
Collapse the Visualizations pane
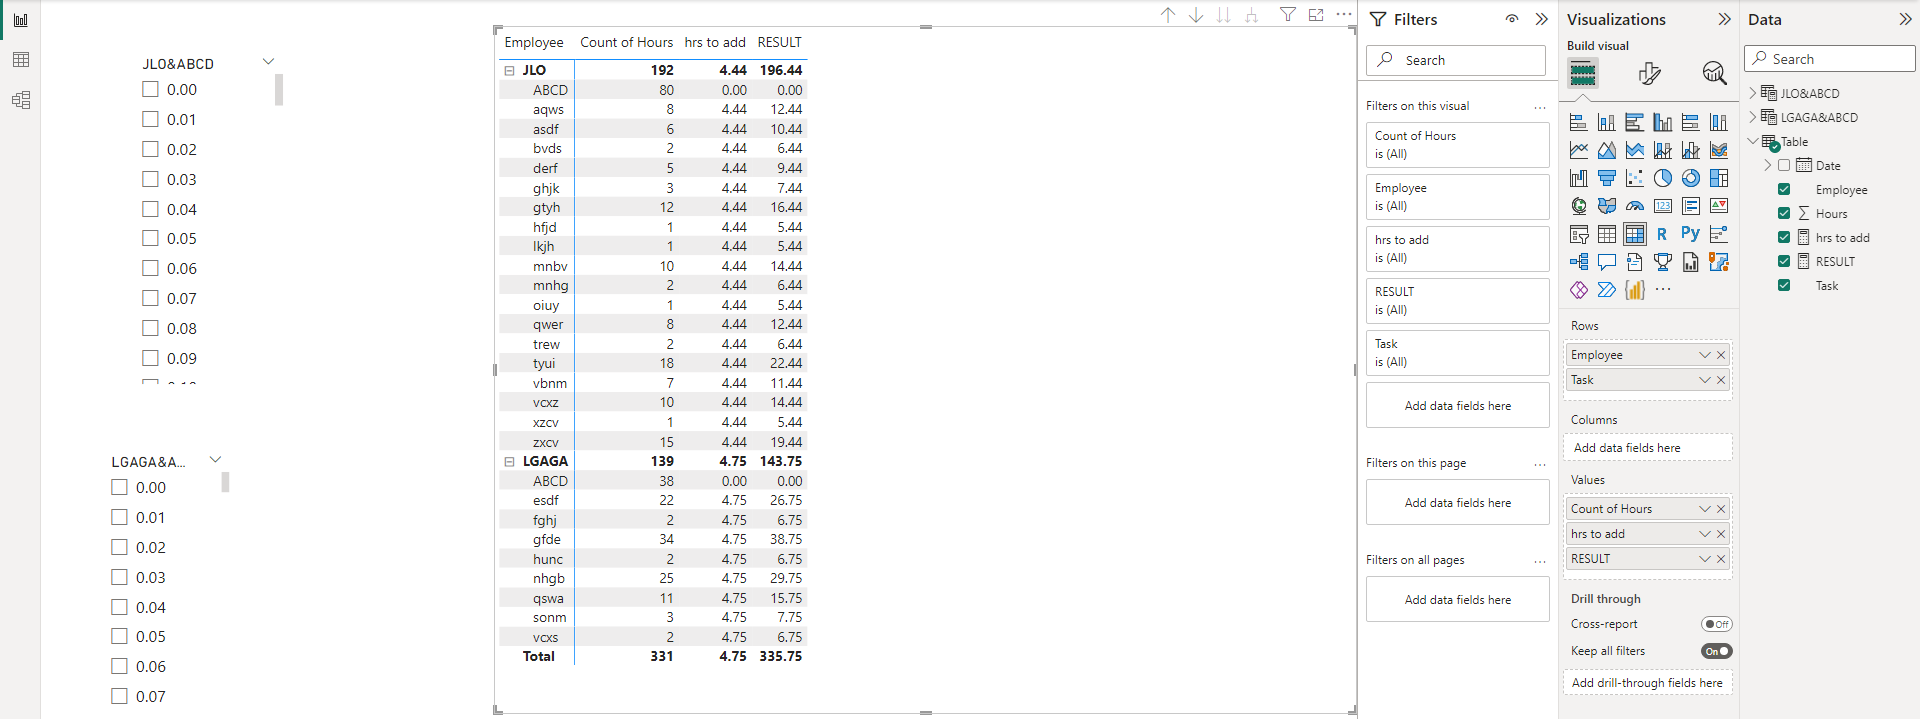(1724, 19)
